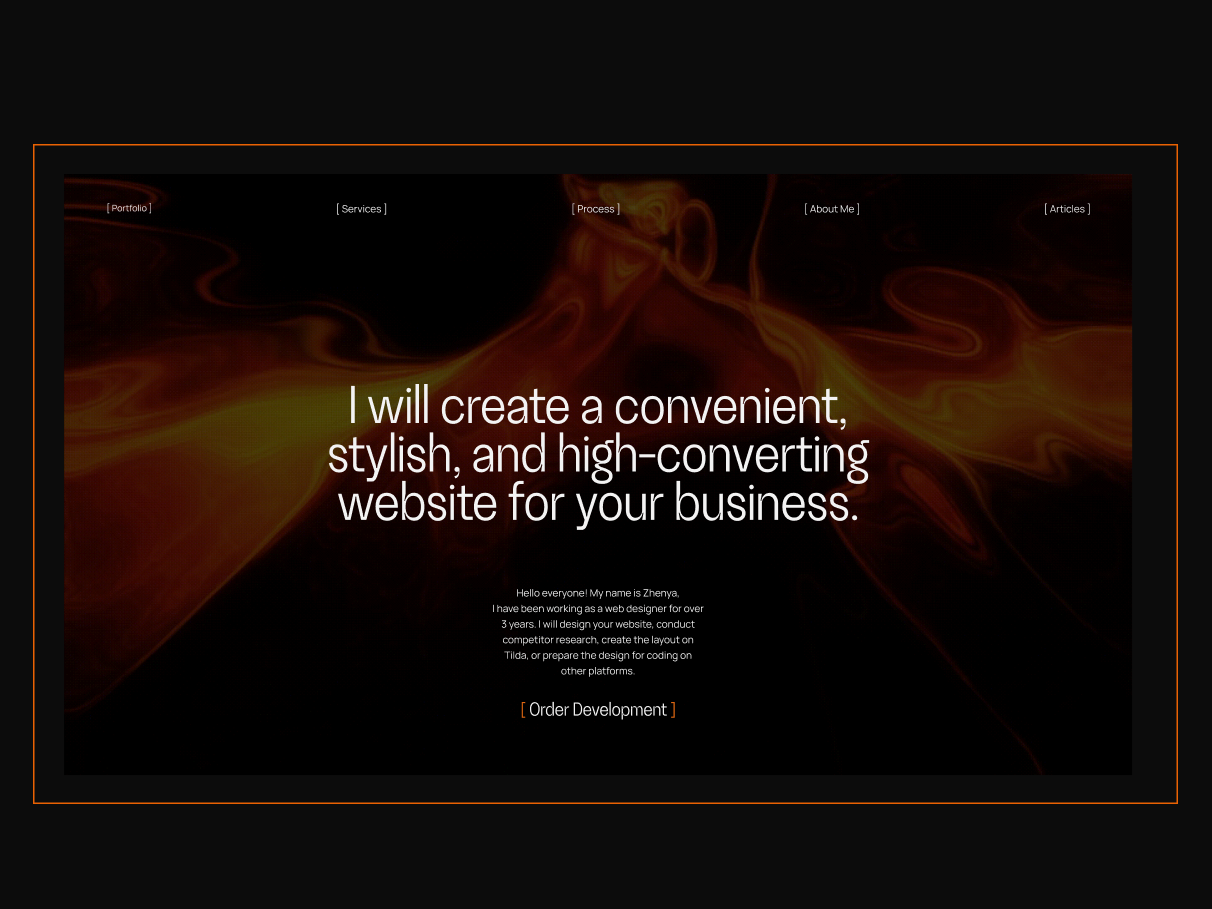Open the Portfolio navigation link
1212x909 pixels.
[x=129, y=208]
